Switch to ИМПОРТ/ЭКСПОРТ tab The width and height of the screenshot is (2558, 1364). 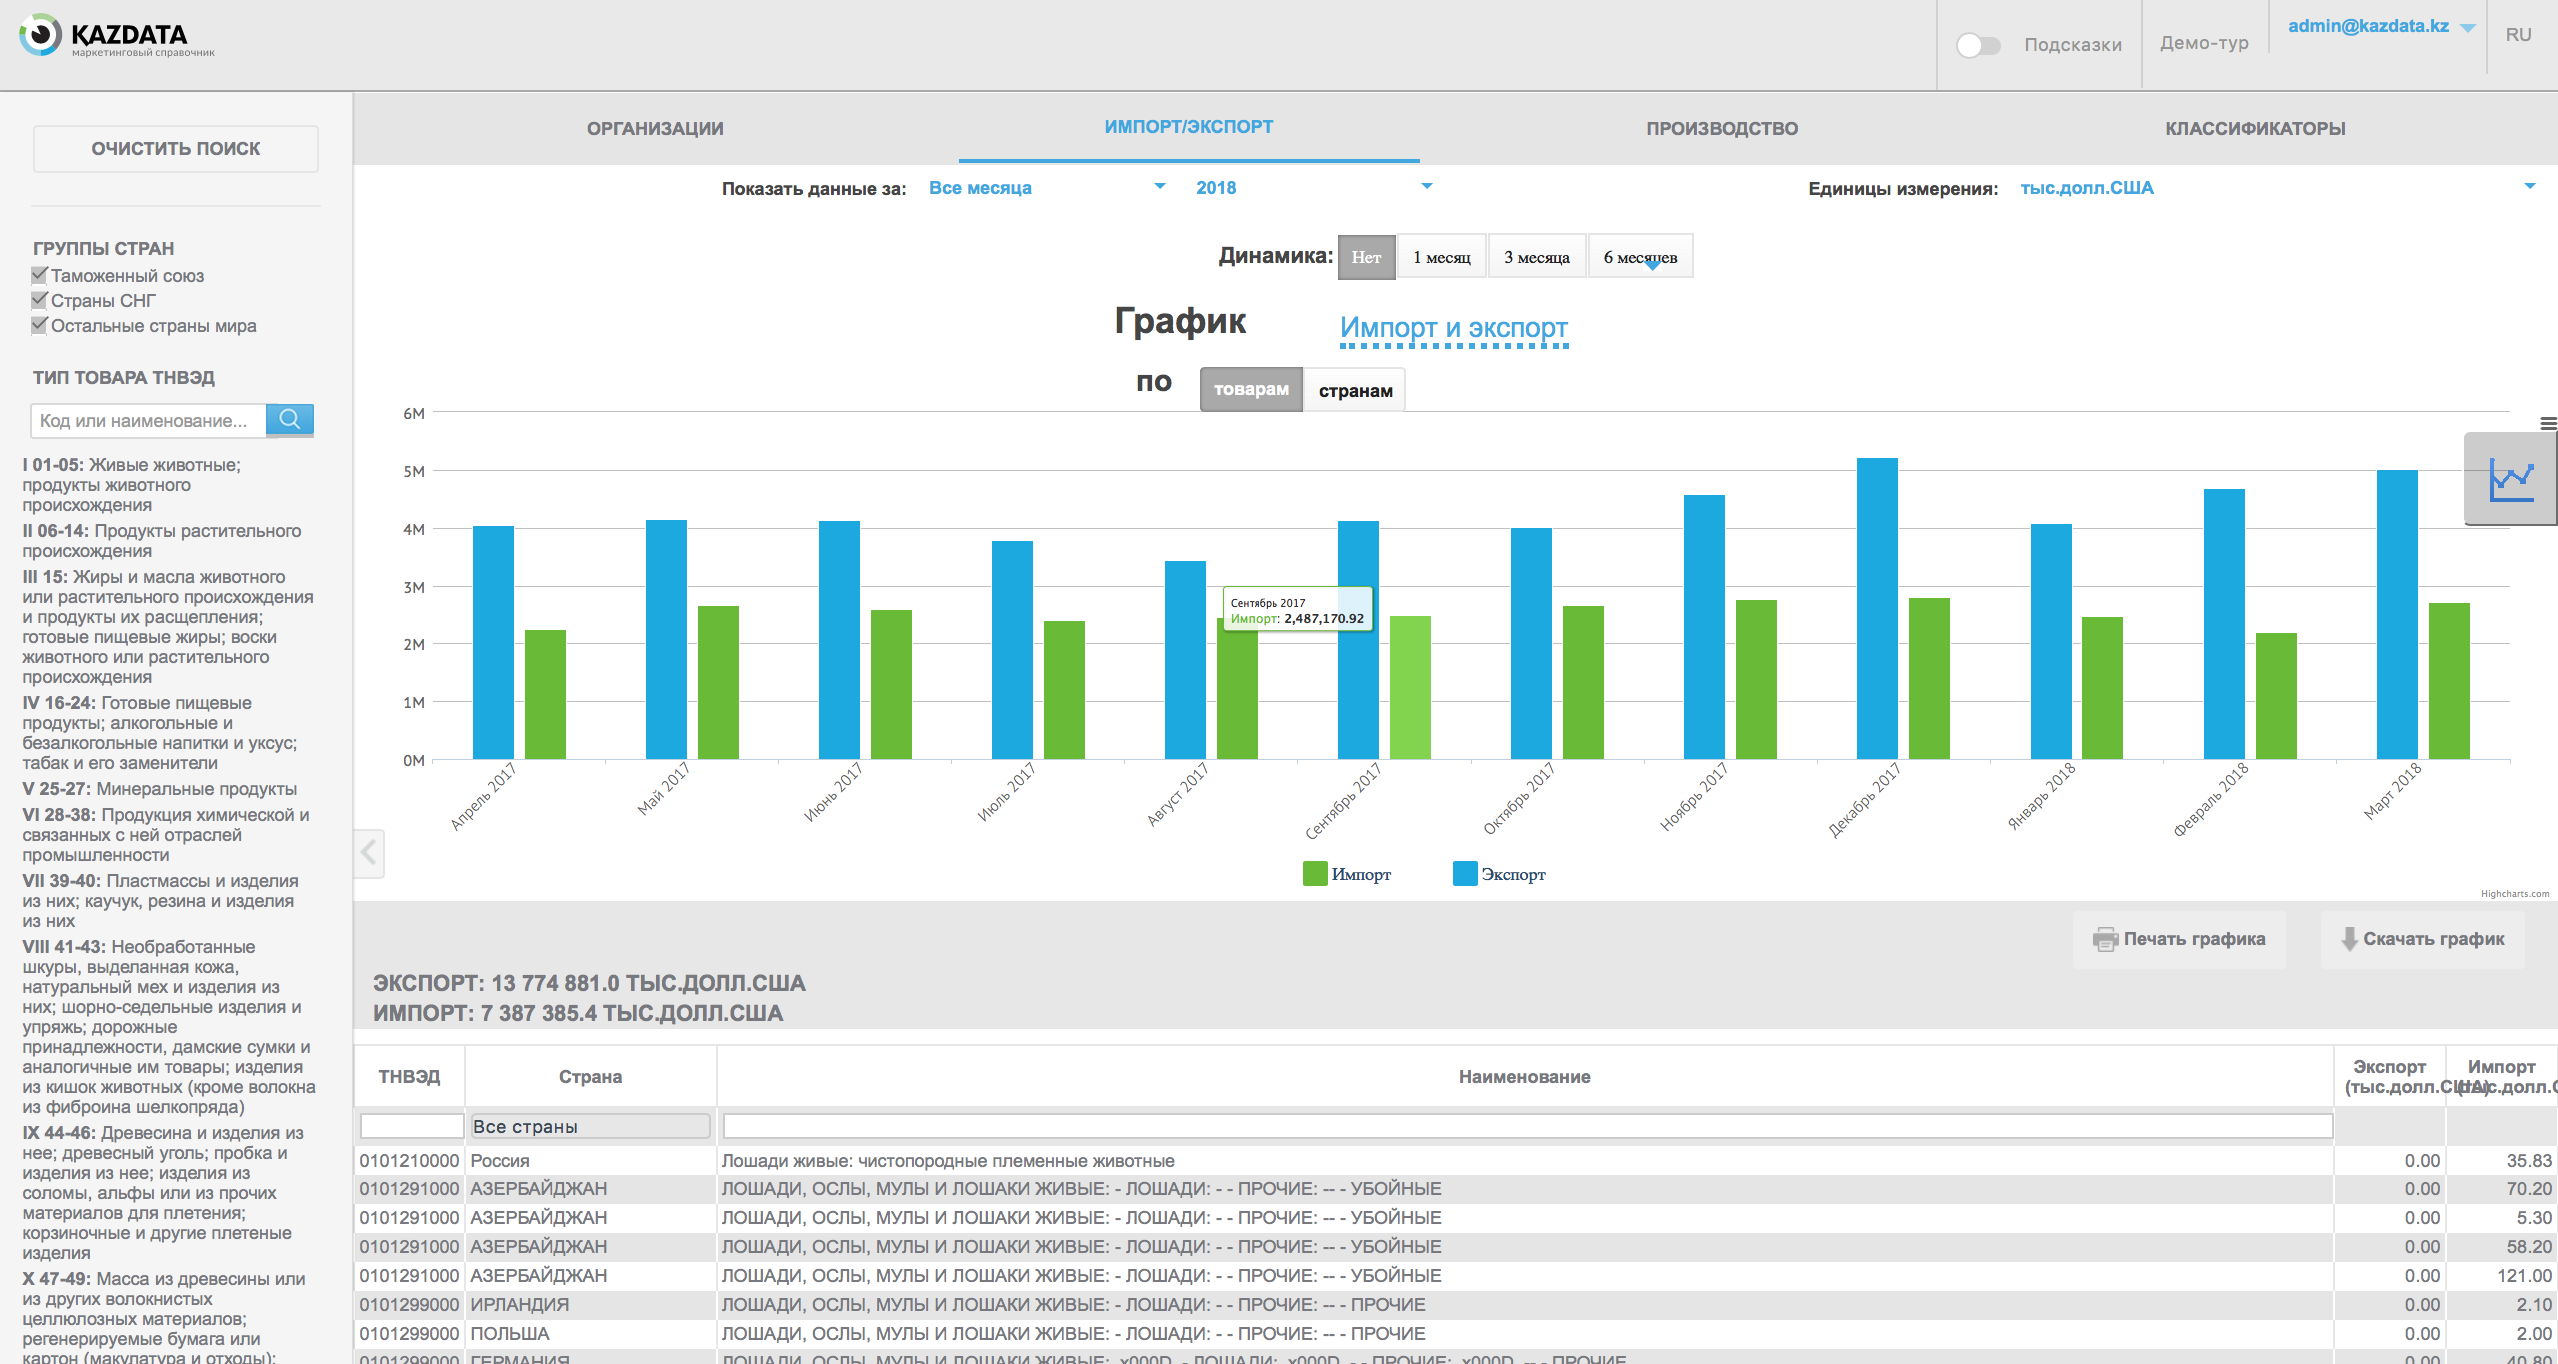tap(1189, 127)
